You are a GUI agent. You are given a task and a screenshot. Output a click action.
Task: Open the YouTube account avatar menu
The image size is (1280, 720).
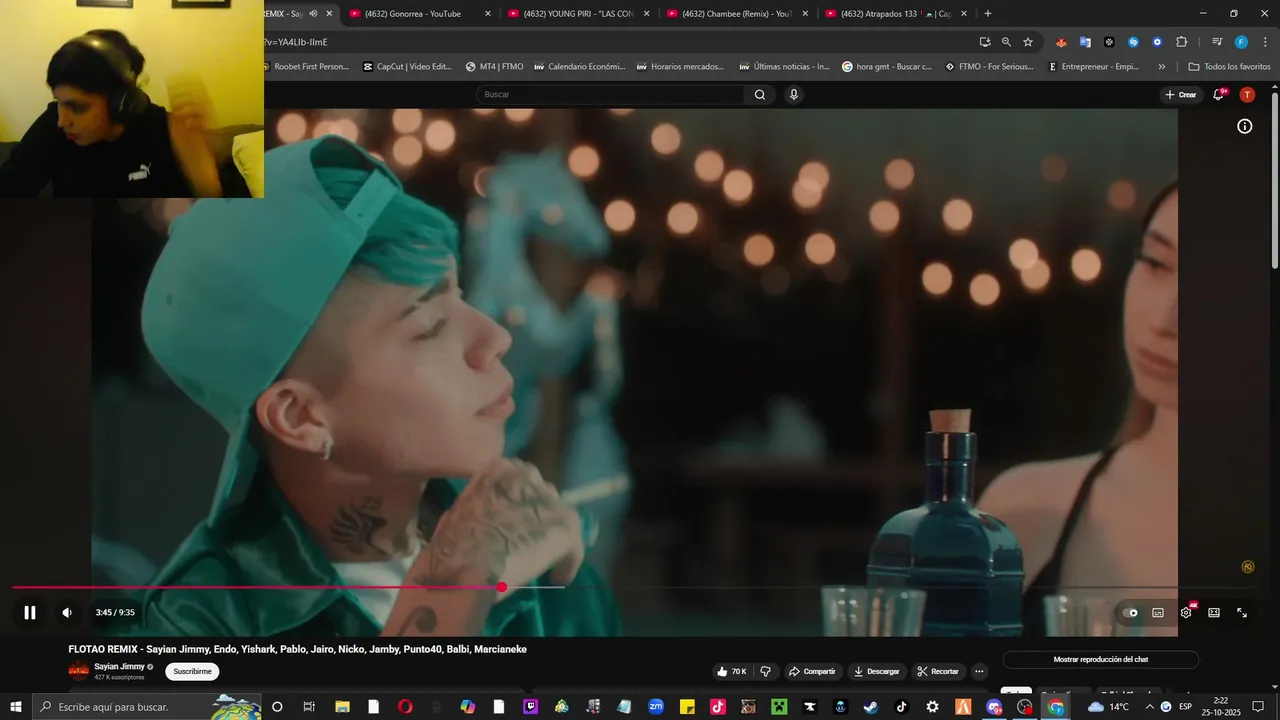coord(1247,95)
